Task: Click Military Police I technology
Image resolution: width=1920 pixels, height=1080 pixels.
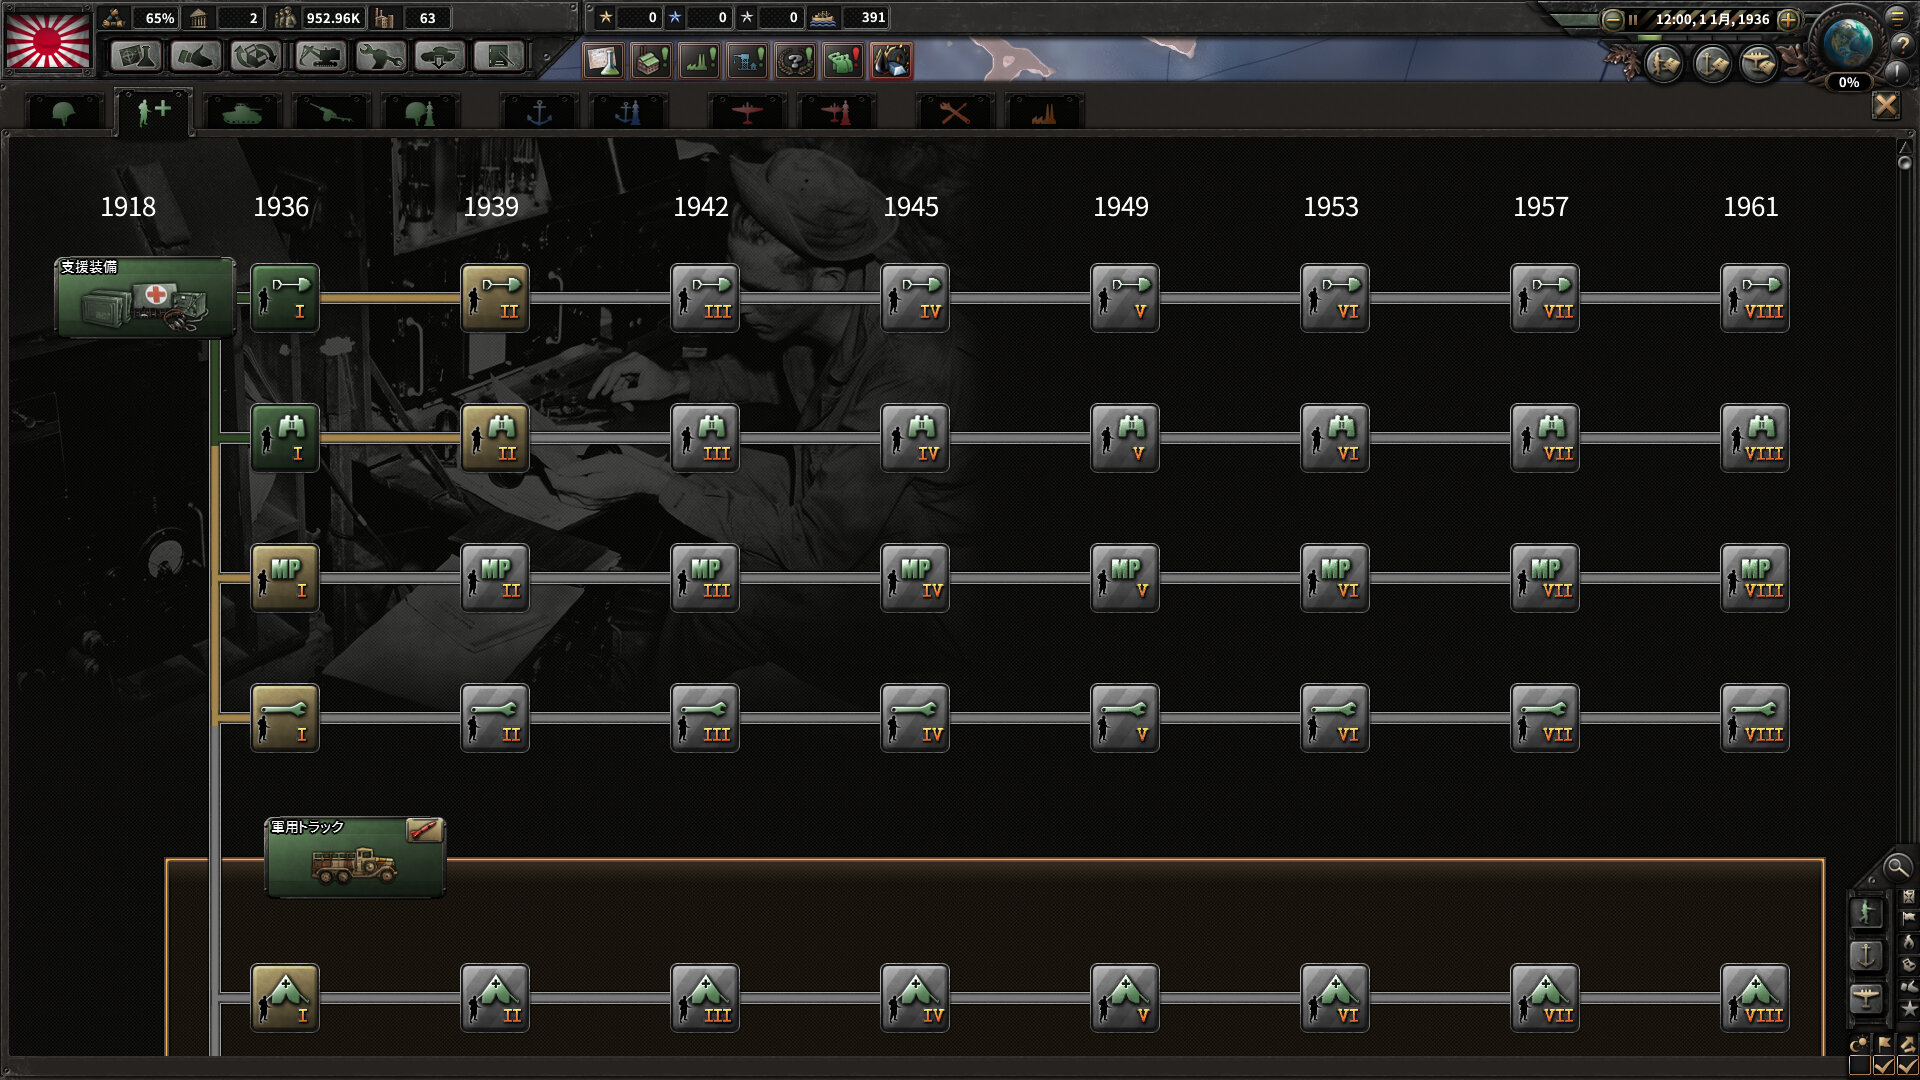Action: tap(284, 577)
